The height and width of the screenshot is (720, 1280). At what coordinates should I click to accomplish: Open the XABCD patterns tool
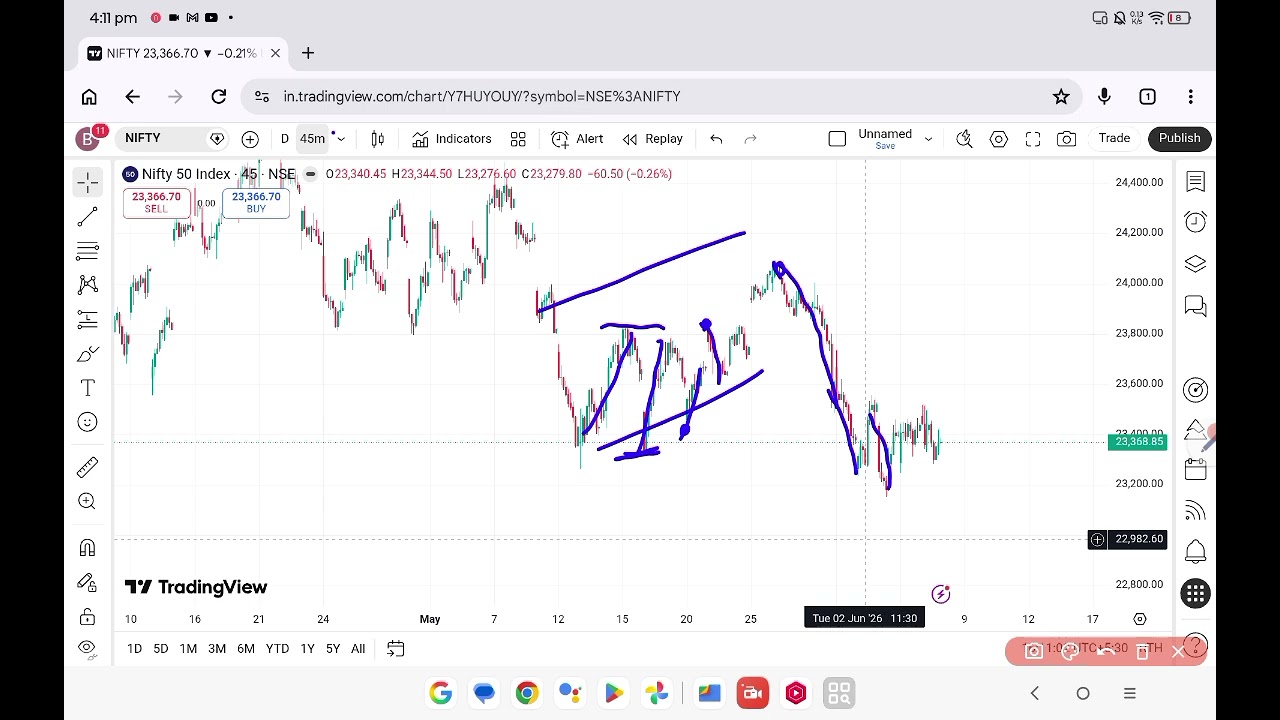pos(88,285)
